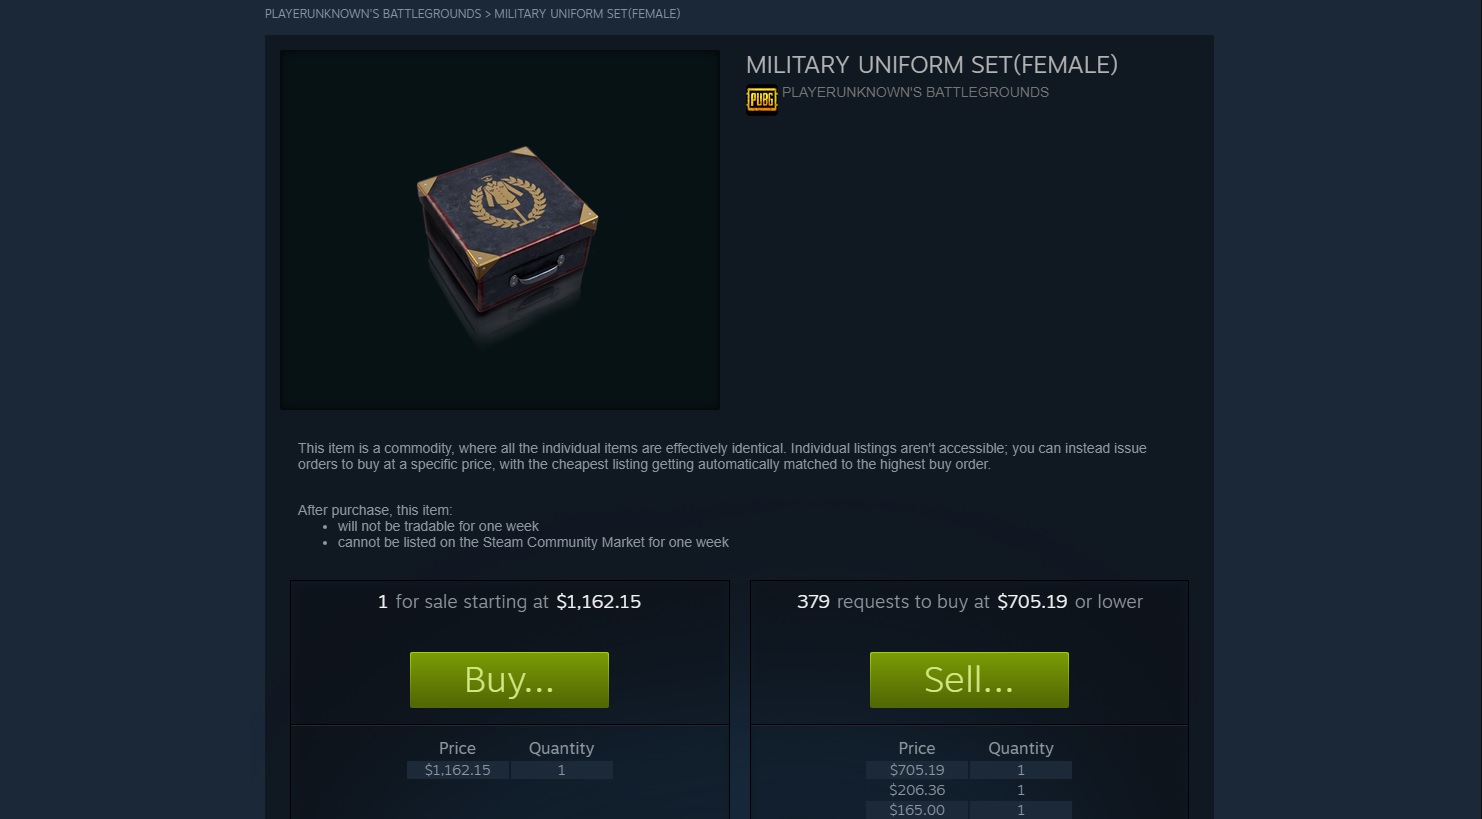Open PLAYERUNKNOWN'S BATTLEGROUNDS breadcrumb link
Screen dimensions: 1482x819
click(x=373, y=14)
